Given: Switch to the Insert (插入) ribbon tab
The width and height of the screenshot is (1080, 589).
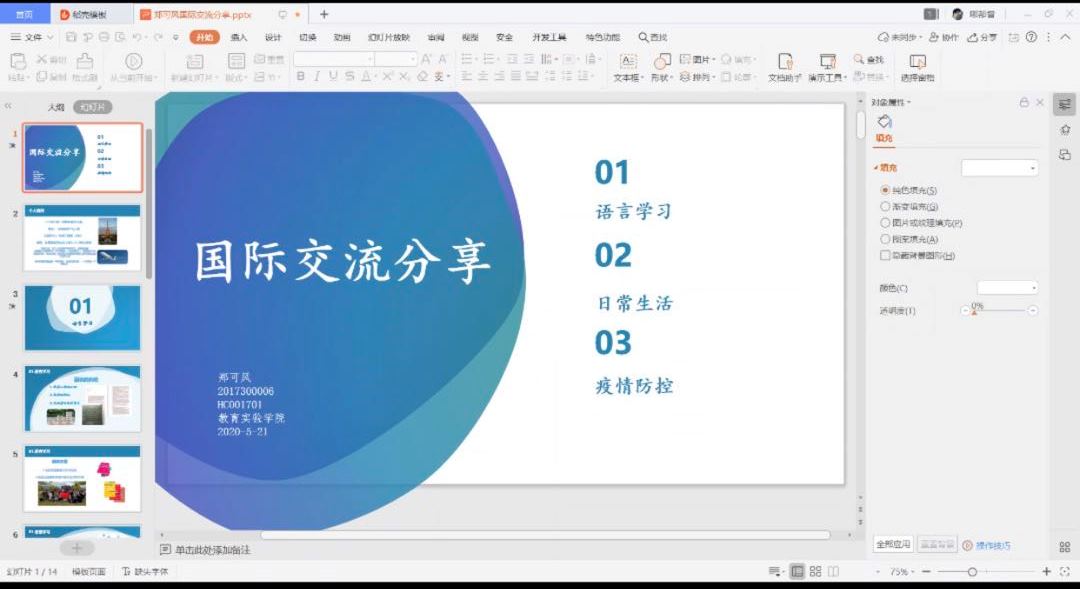Looking at the screenshot, I should pos(239,37).
